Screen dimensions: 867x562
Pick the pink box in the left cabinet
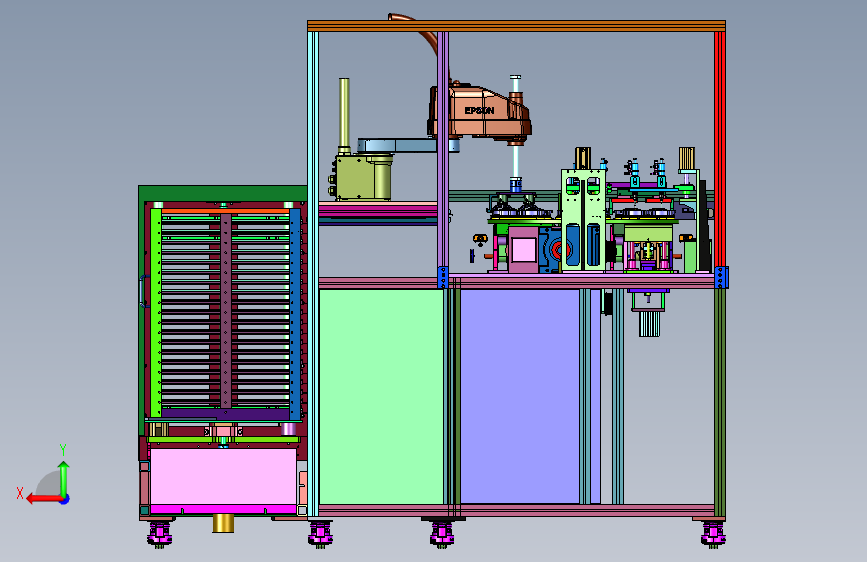point(223,476)
